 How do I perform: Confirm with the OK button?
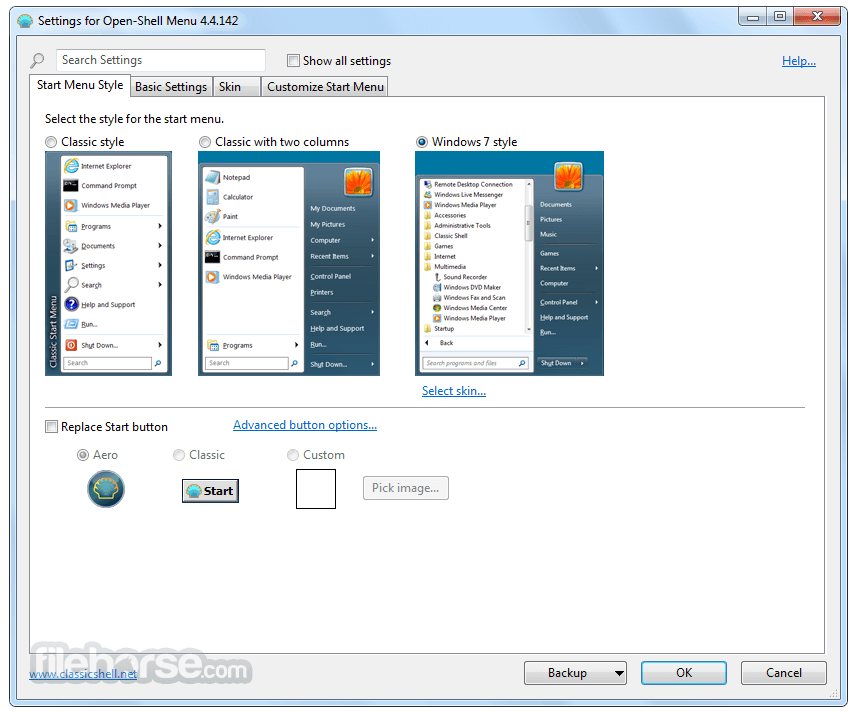[684, 673]
